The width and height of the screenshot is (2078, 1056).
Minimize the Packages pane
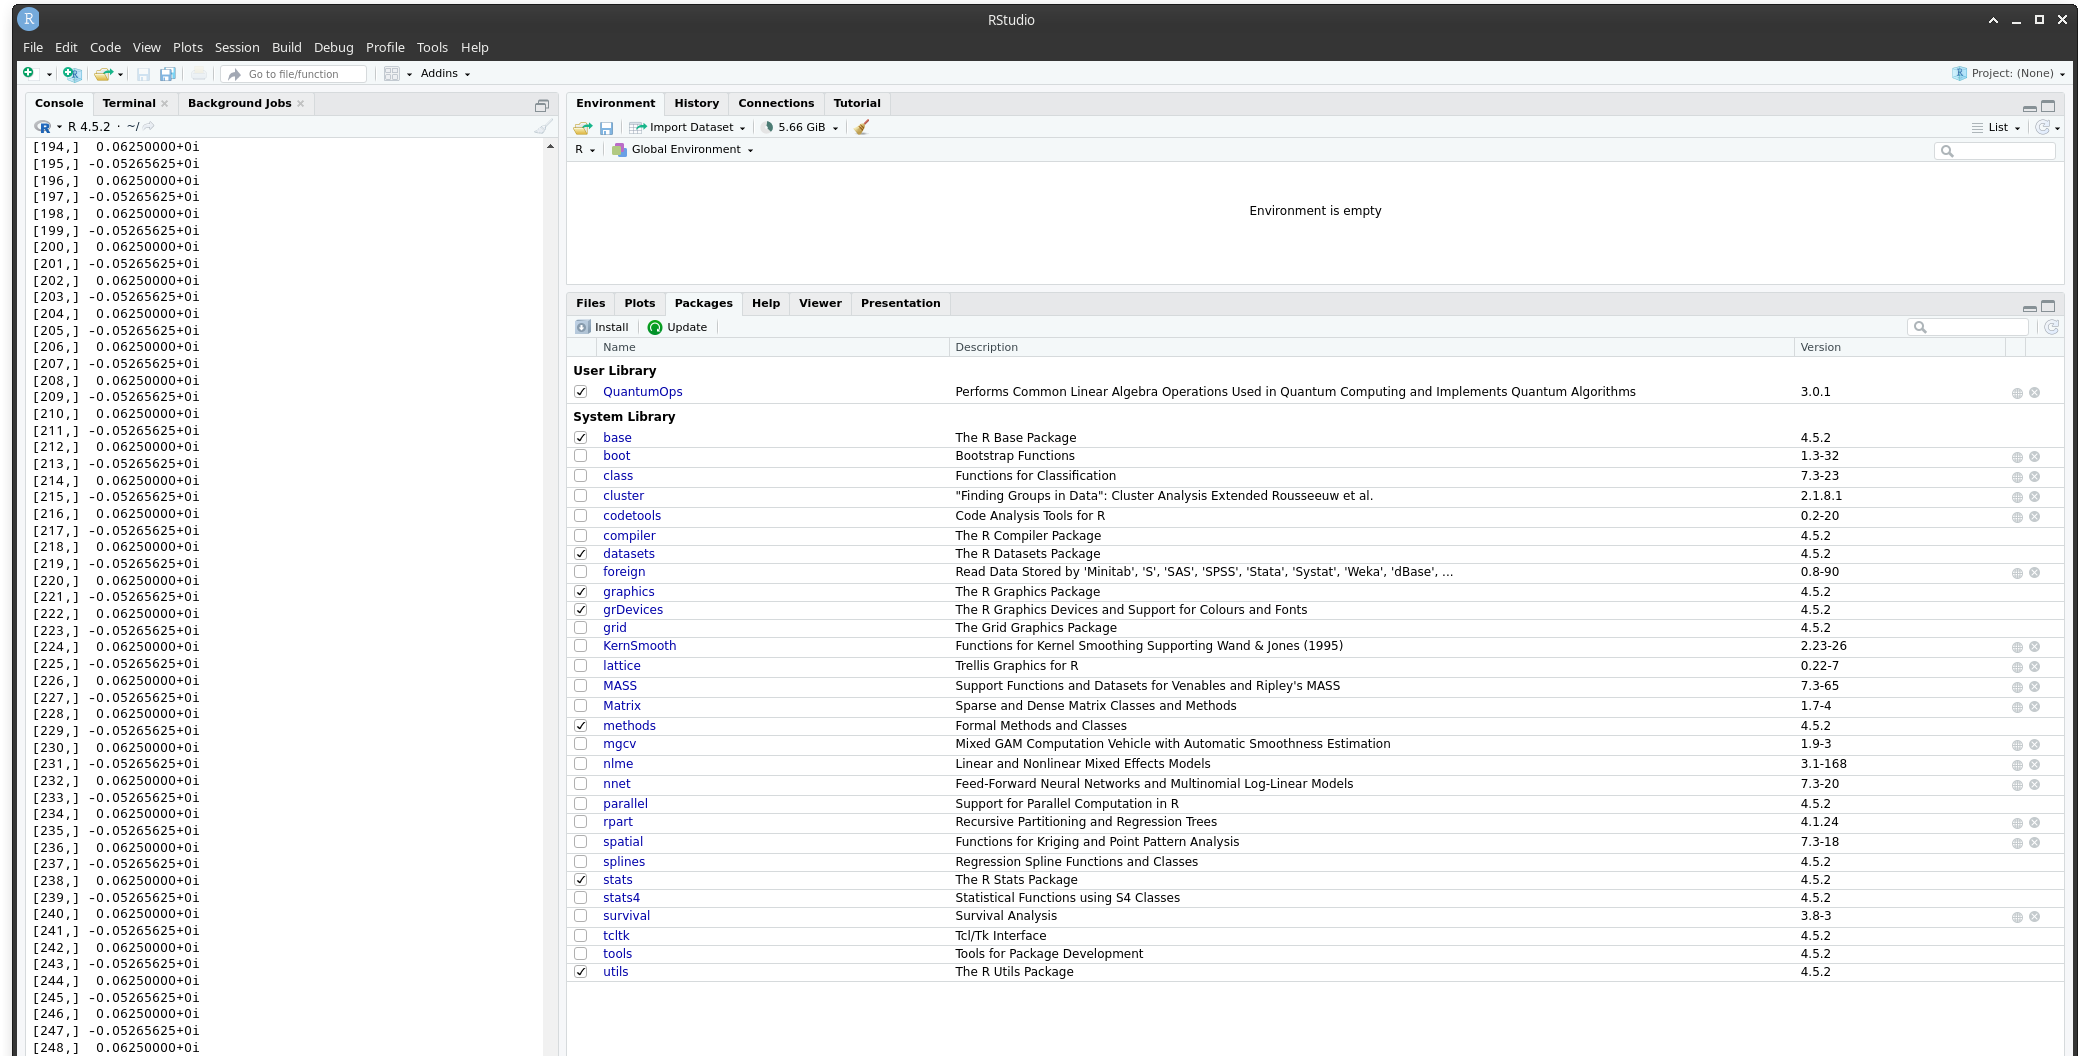point(2029,307)
